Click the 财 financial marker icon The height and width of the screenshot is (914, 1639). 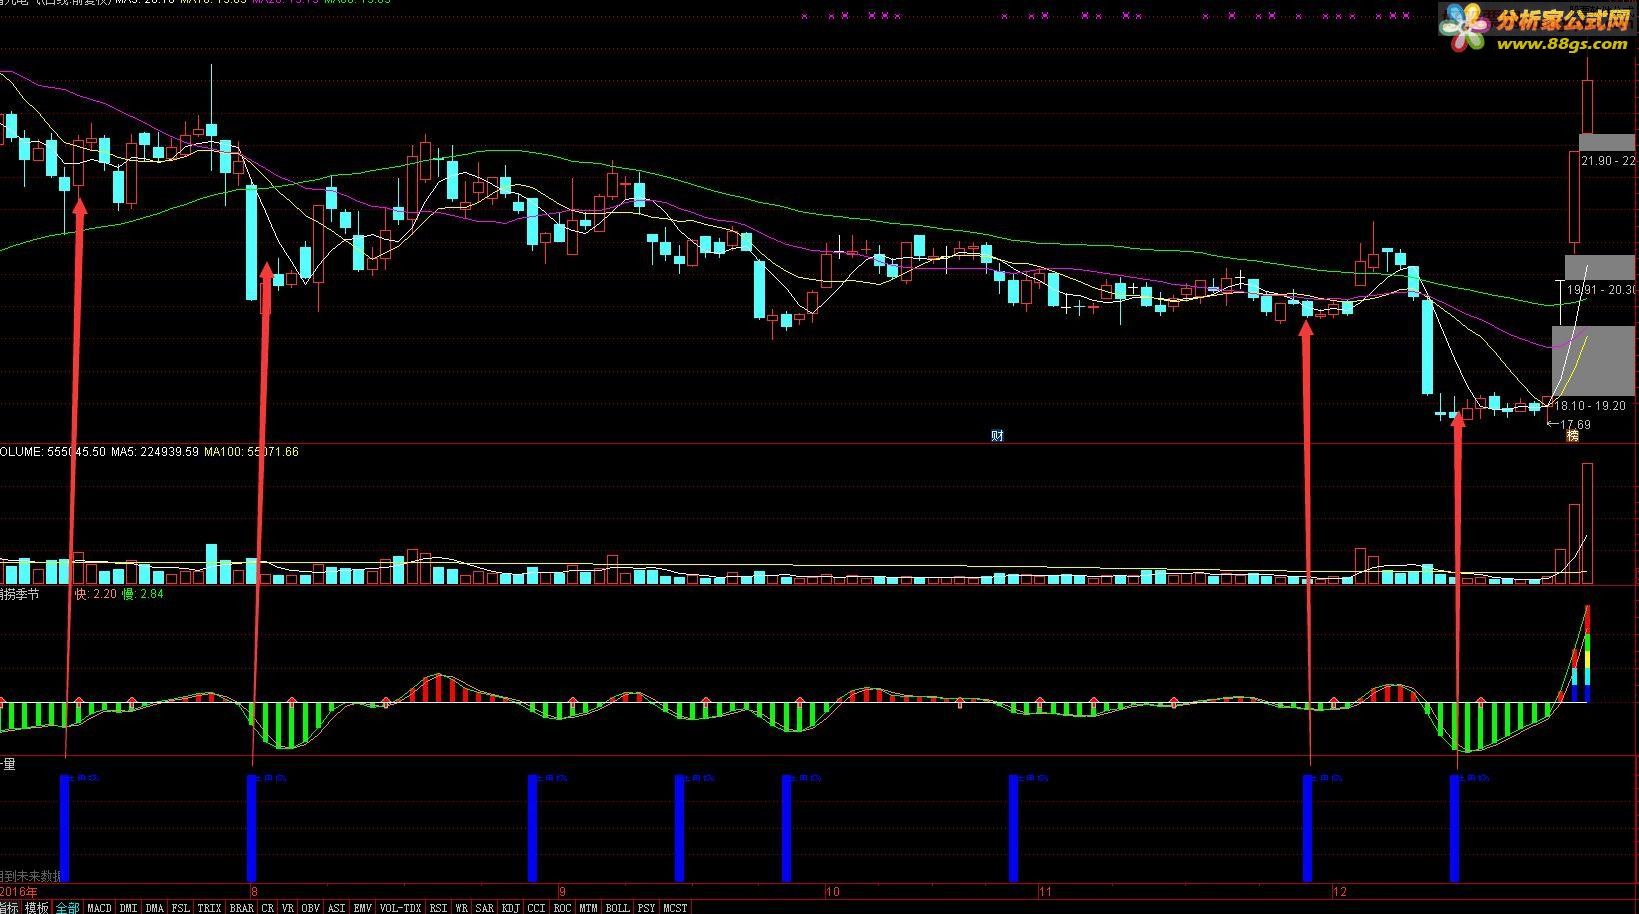point(997,435)
